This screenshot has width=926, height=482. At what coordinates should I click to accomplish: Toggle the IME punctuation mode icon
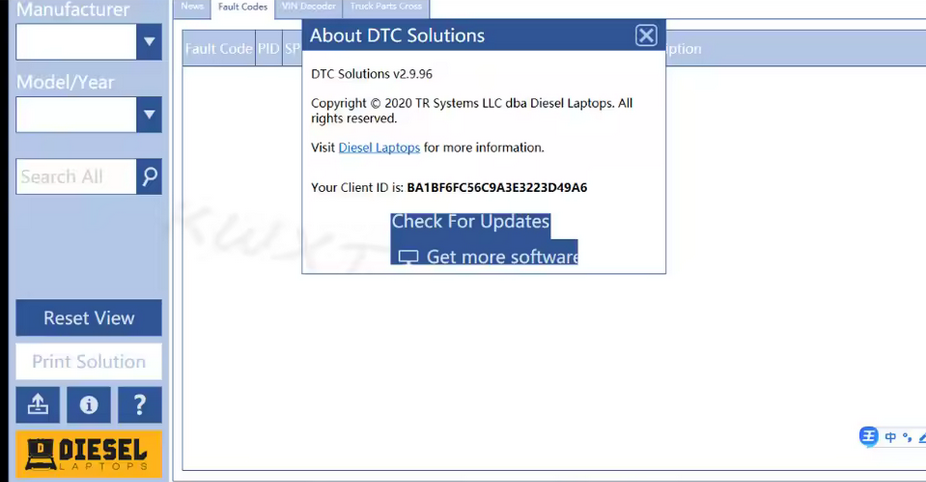907,437
